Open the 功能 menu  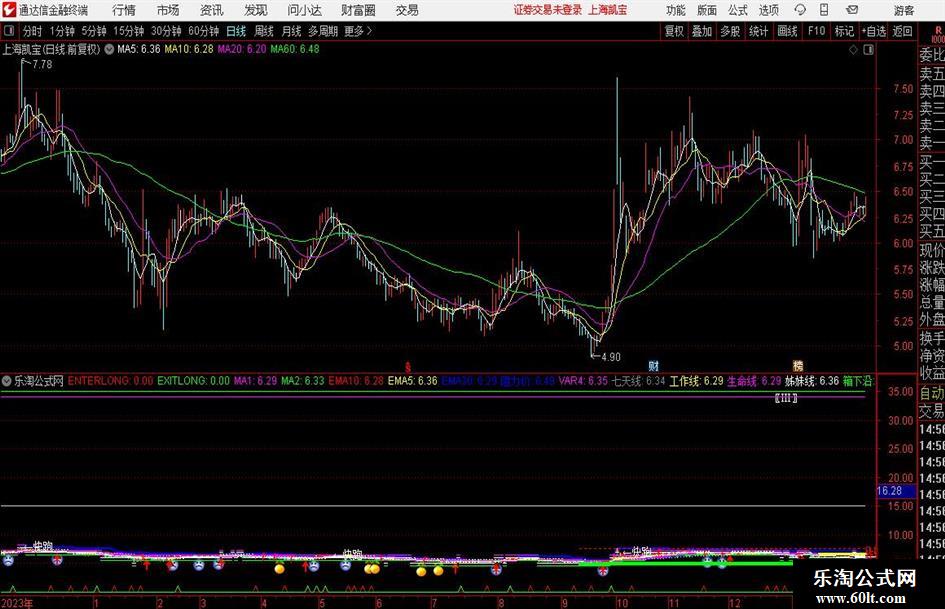pyautogui.click(x=676, y=10)
